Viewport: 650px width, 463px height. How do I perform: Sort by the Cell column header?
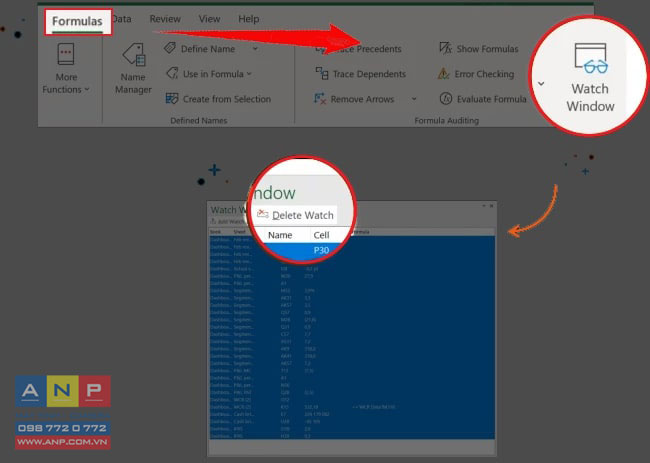pos(321,235)
